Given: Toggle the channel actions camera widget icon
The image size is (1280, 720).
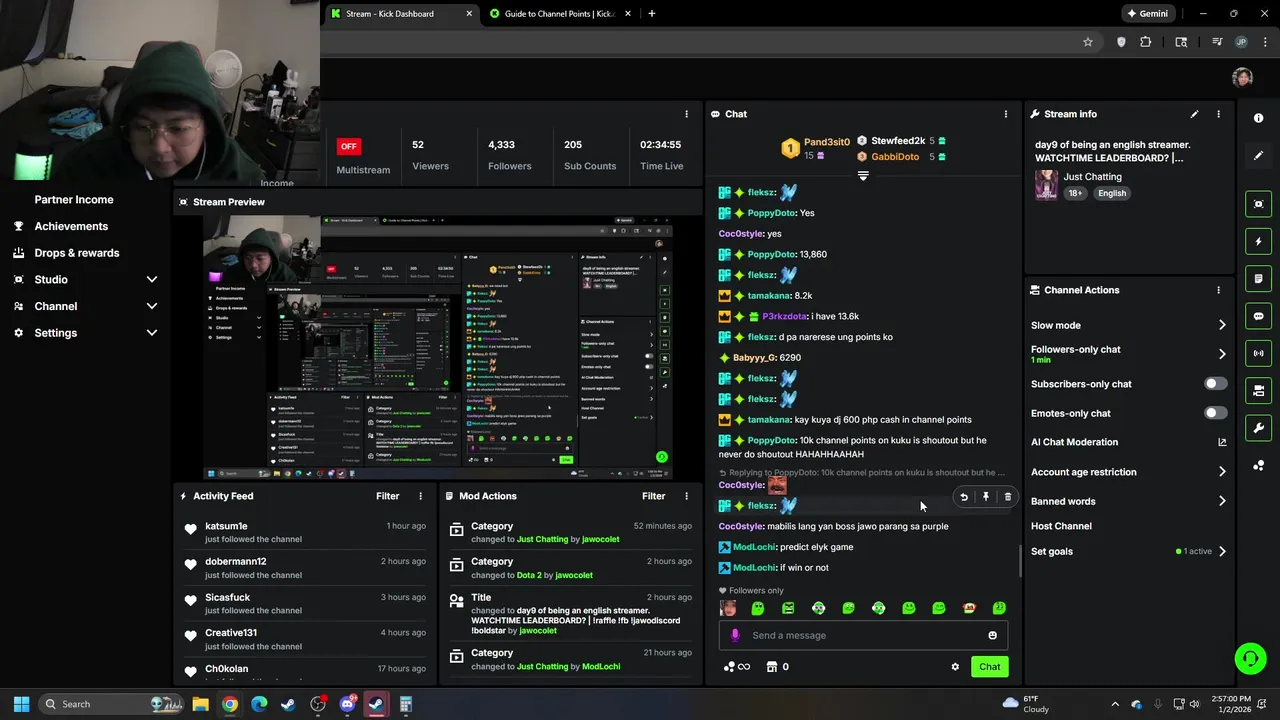Looking at the screenshot, I should click(x=1258, y=390).
